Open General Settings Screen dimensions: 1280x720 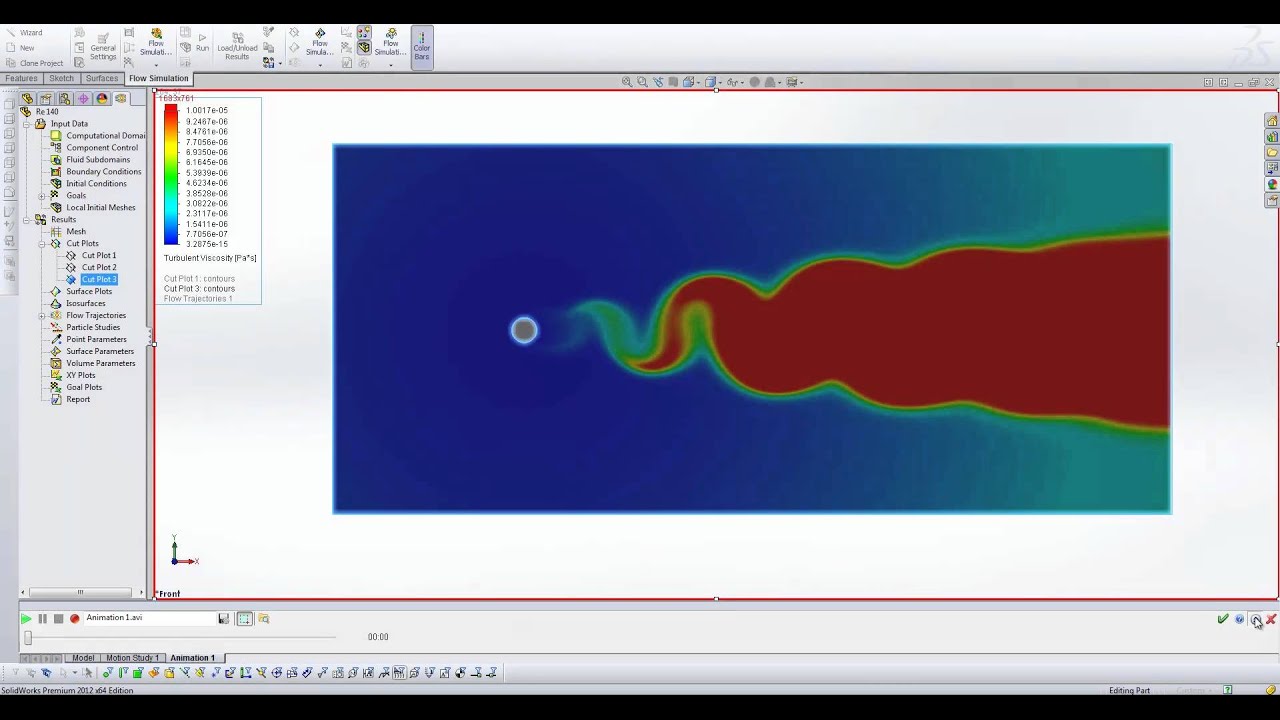pyautogui.click(x=103, y=46)
